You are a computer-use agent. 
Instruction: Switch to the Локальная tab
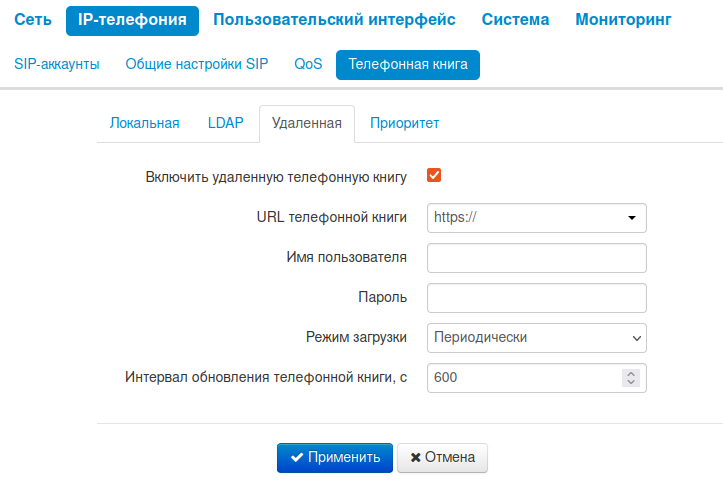[x=144, y=124]
